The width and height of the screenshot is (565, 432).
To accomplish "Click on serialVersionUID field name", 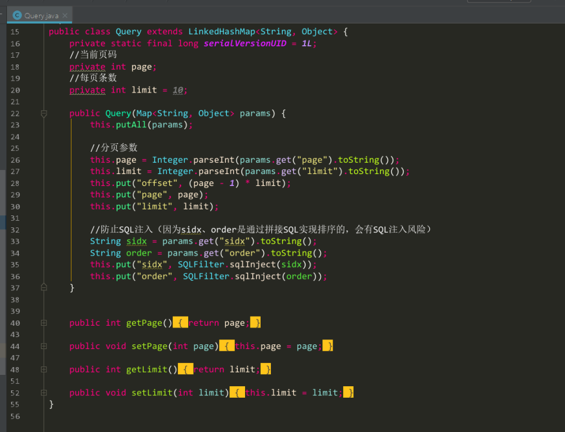I will coord(245,43).
